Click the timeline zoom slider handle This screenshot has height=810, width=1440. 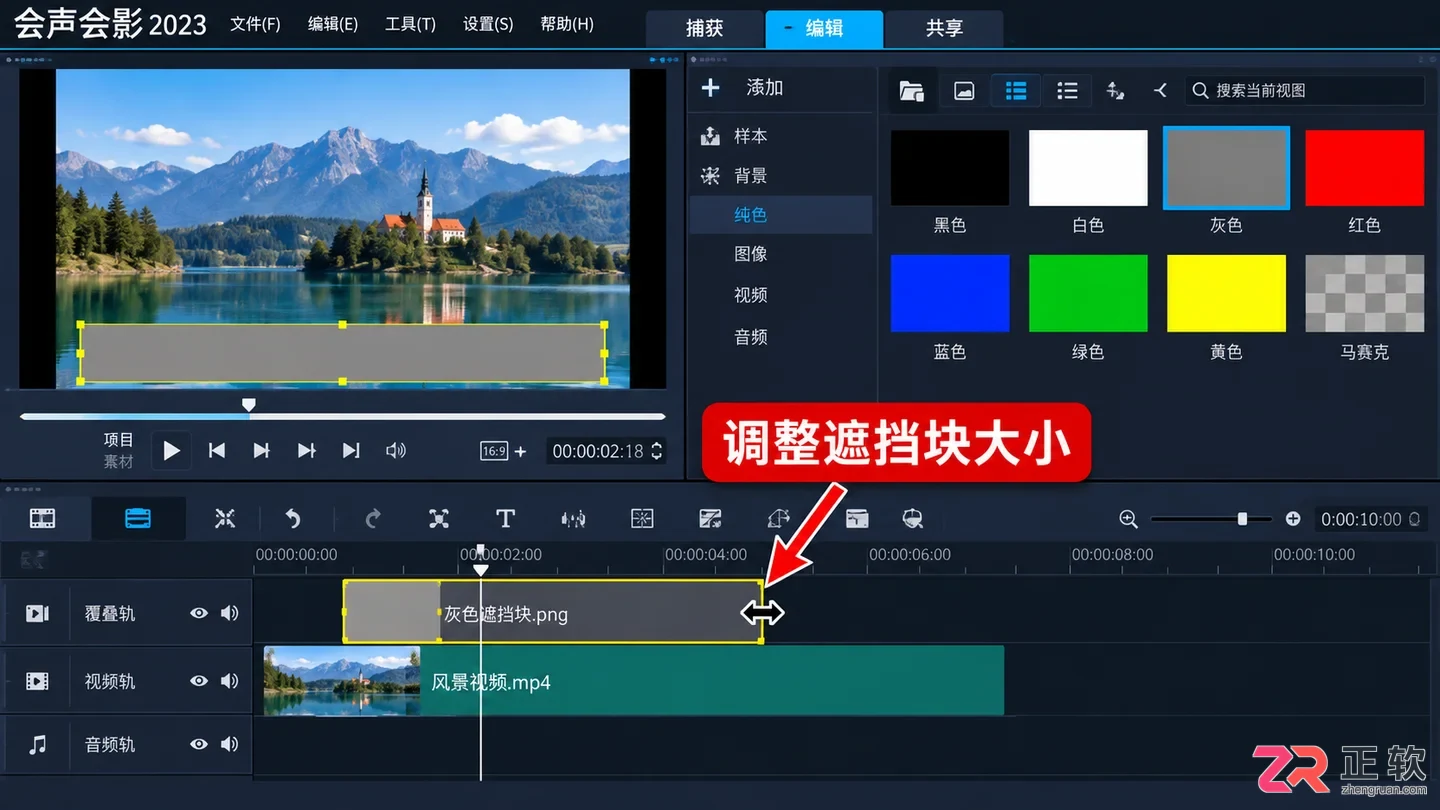point(1242,519)
